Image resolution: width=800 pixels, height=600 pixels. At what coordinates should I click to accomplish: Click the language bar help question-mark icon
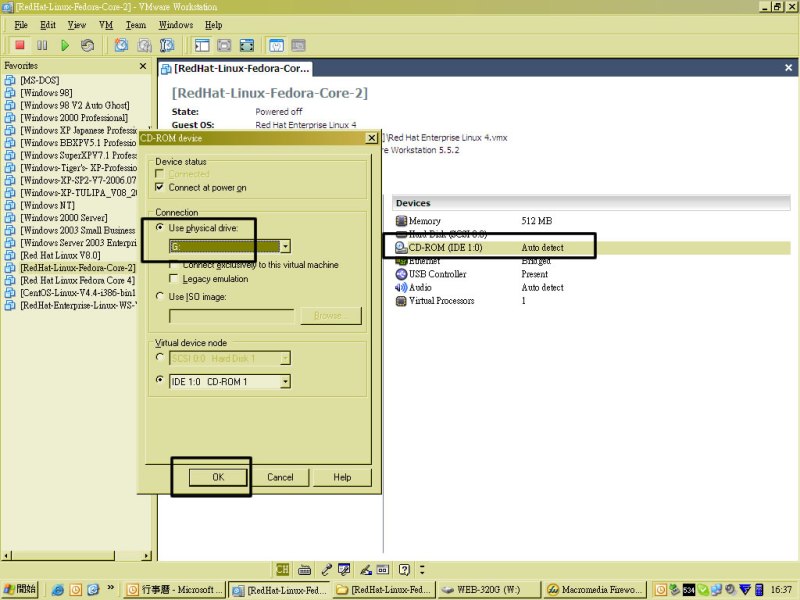[x=404, y=569]
